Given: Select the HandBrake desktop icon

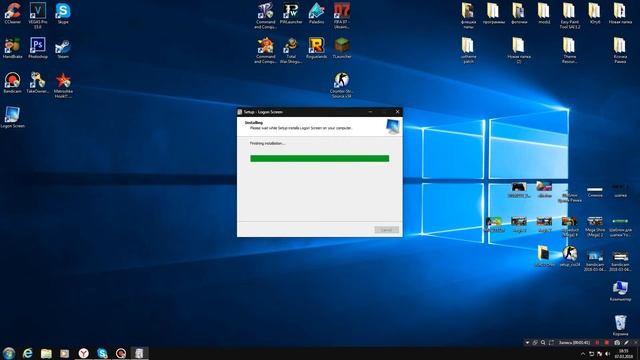Looking at the screenshot, I should click(x=13, y=48).
